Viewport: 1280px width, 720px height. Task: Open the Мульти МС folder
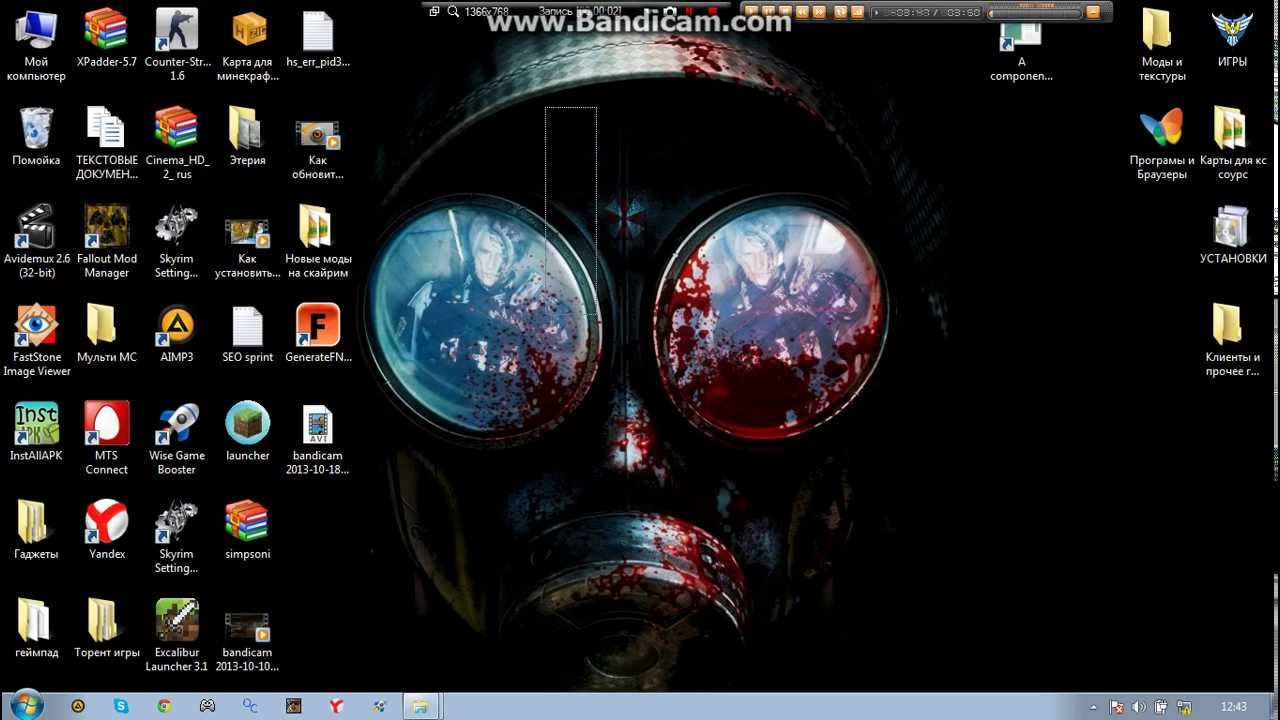pos(106,333)
